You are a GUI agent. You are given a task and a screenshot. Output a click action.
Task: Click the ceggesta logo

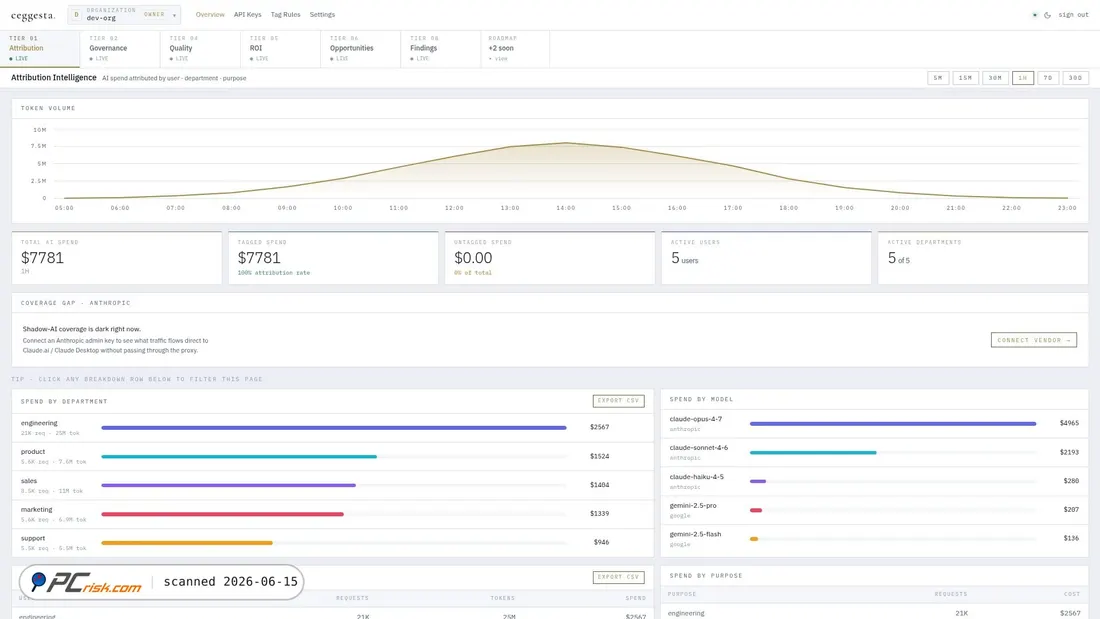tap(33, 15)
